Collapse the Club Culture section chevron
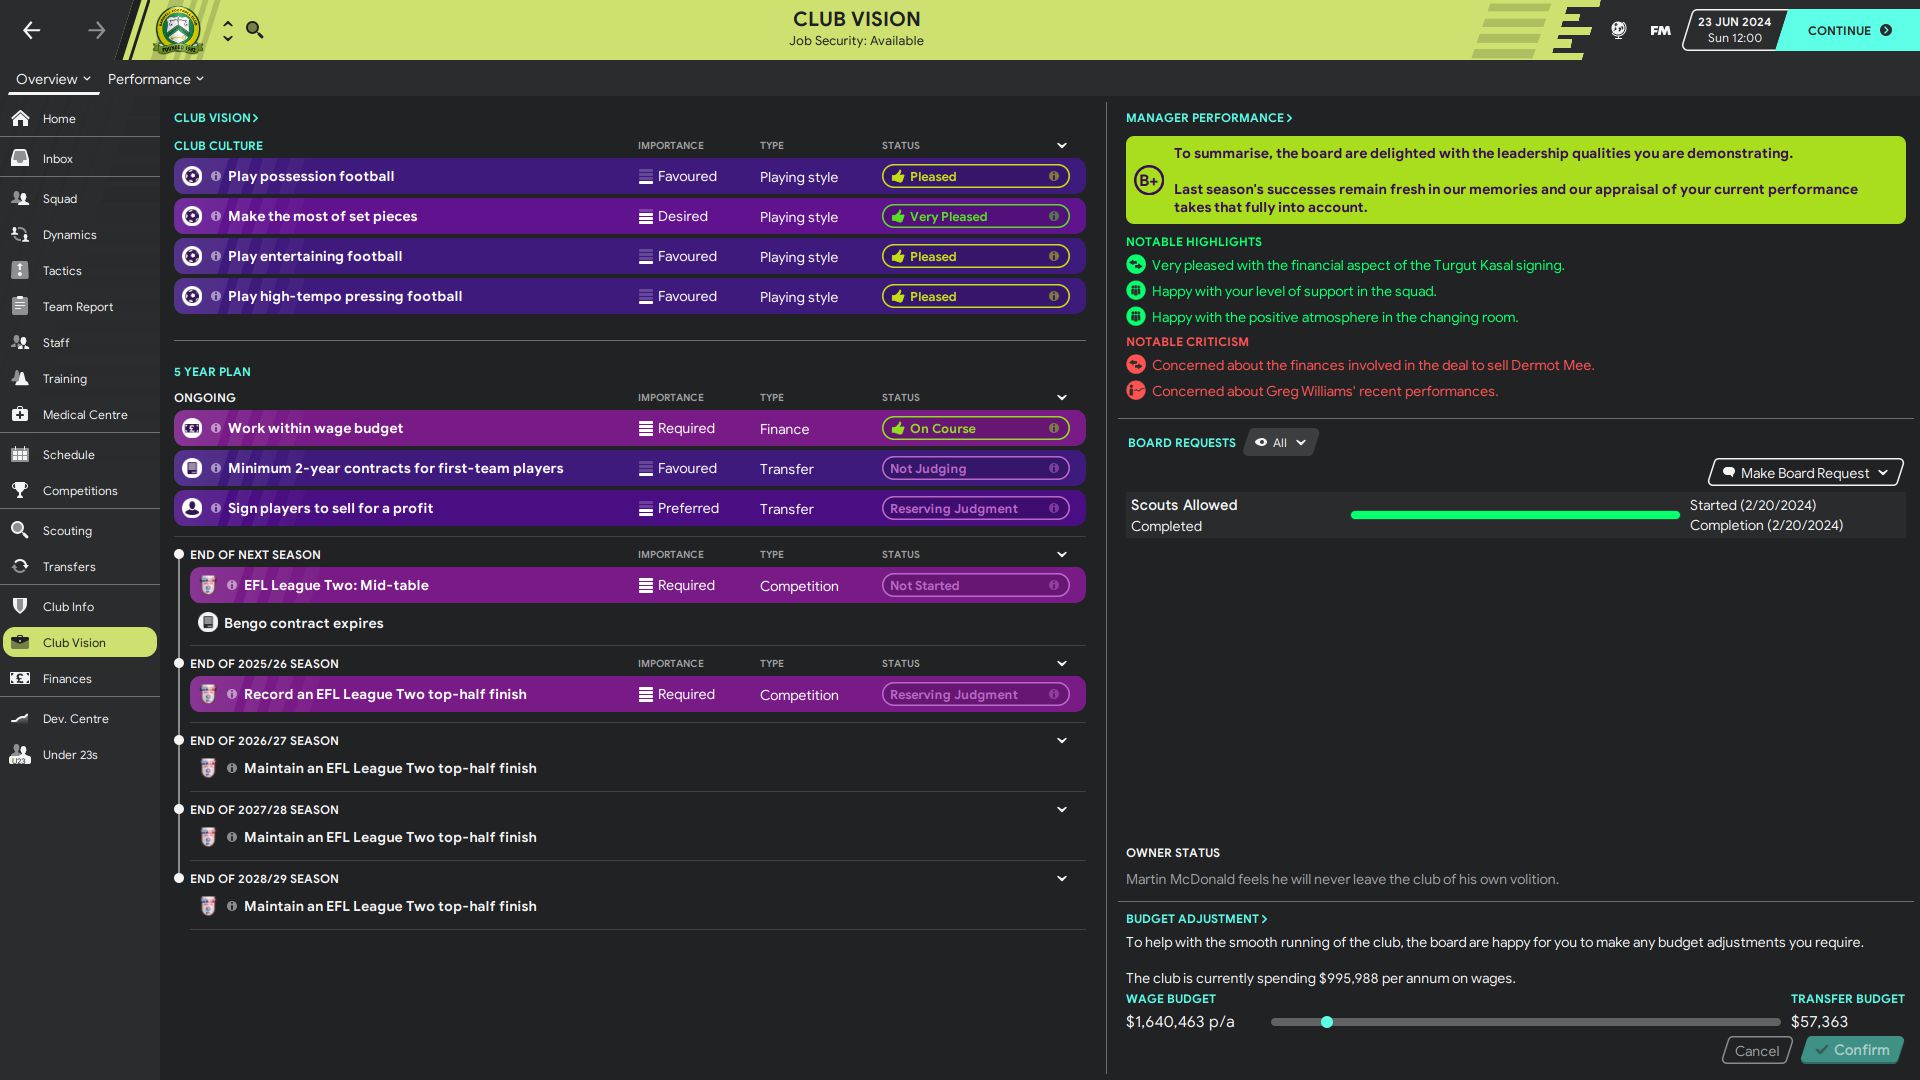Screen dimensions: 1920x1080 coord(1062,146)
